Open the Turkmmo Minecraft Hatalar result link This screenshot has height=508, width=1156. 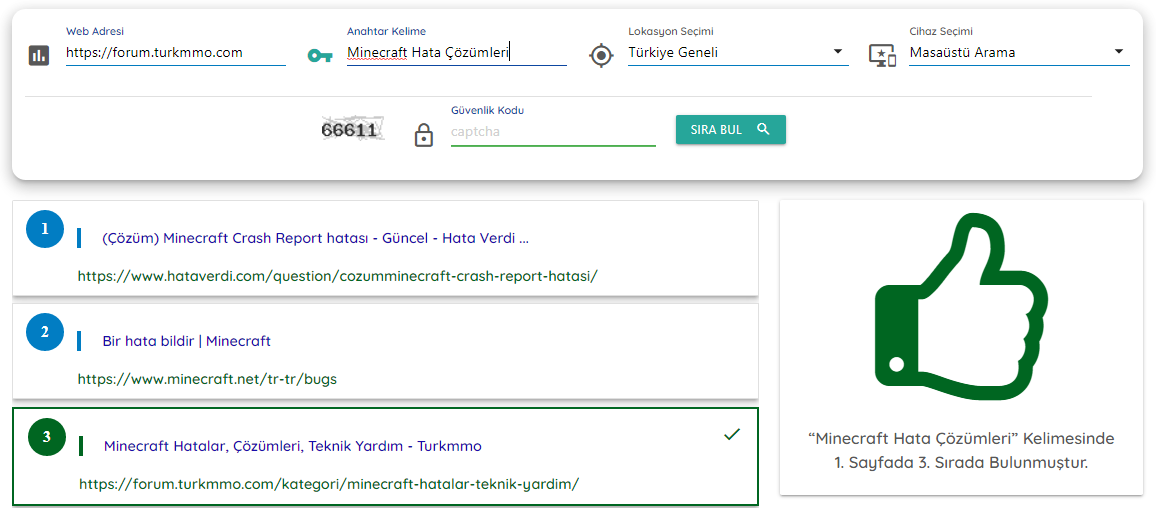tap(293, 446)
